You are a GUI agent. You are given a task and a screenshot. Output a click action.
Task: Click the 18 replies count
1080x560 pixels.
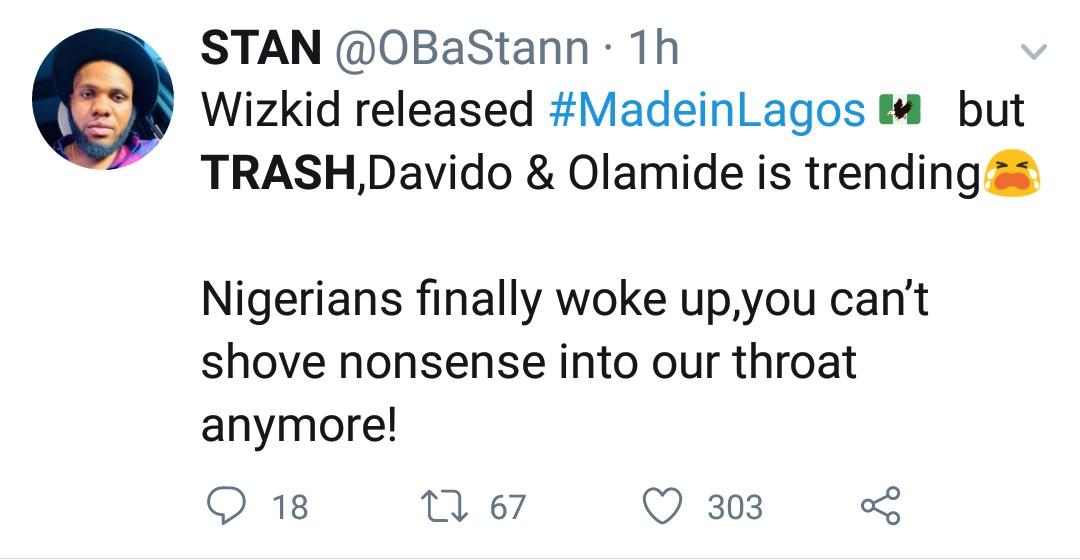[x=290, y=508]
